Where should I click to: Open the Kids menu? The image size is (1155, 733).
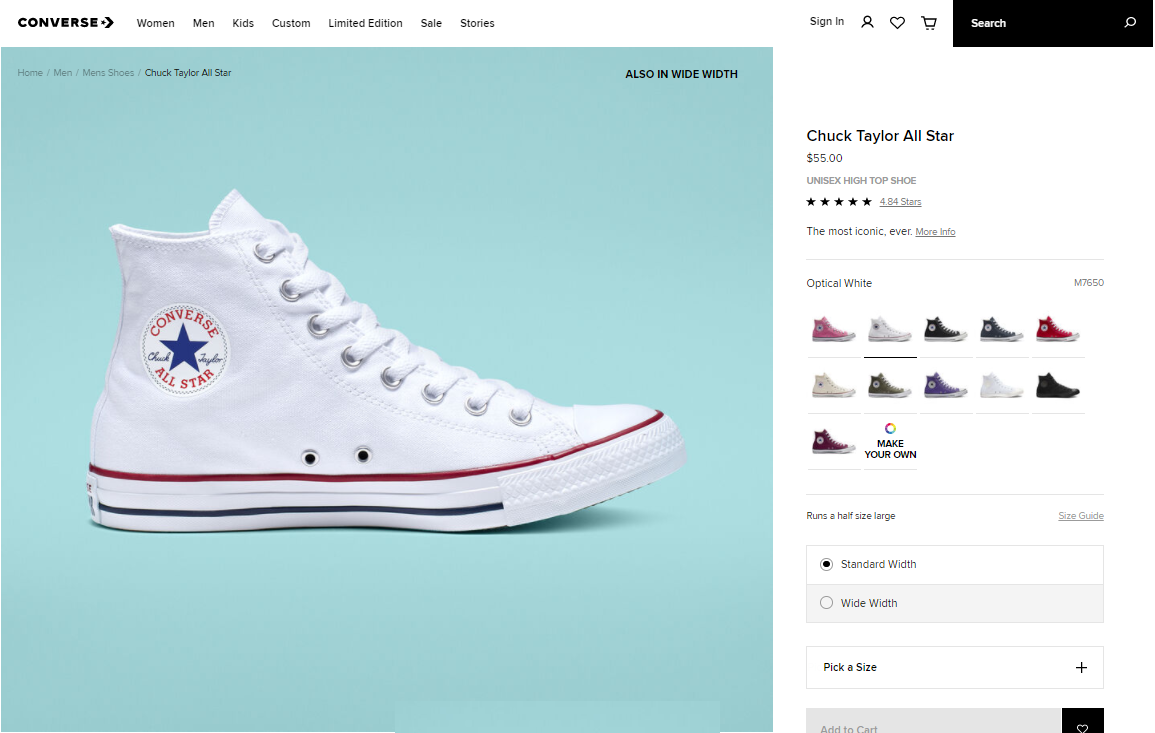pyautogui.click(x=243, y=23)
